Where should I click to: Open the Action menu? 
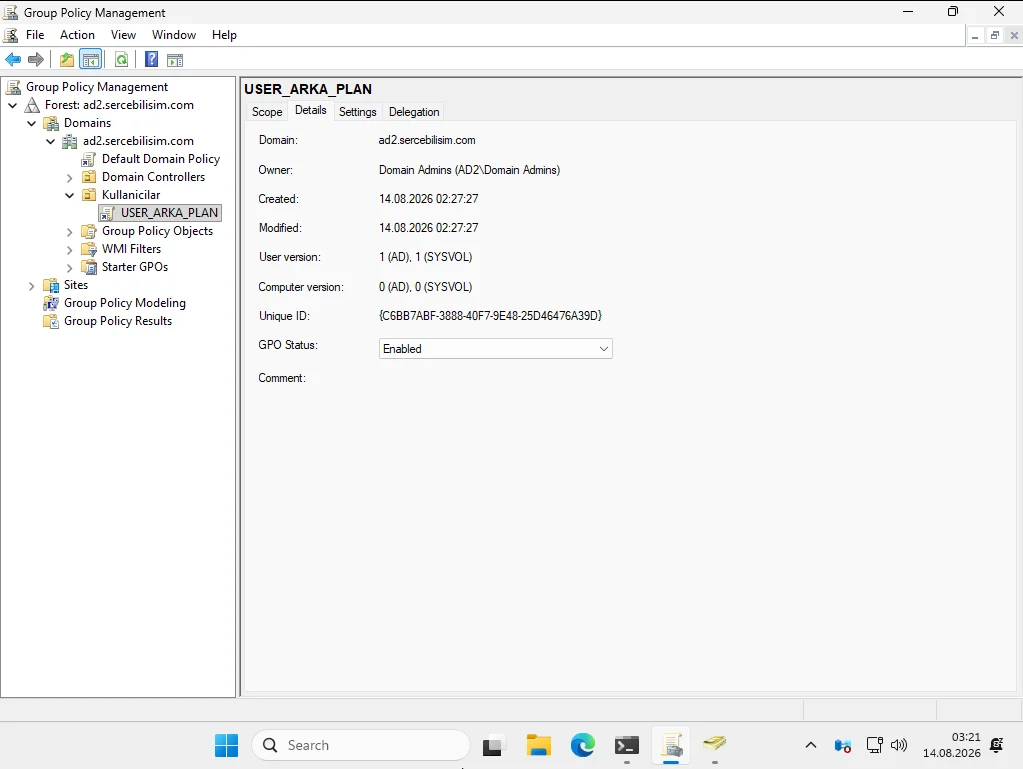pos(77,35)
